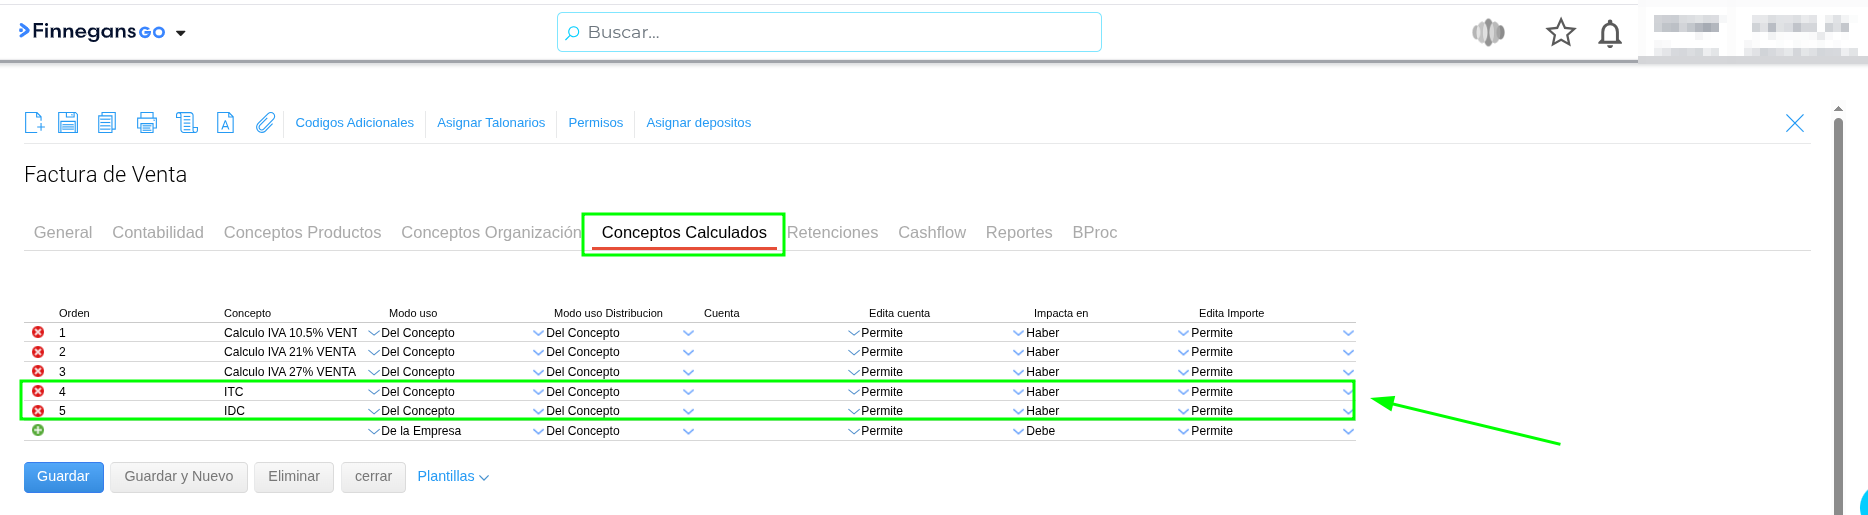
Task: Click the Eliminar button
Action: [294, 477]
